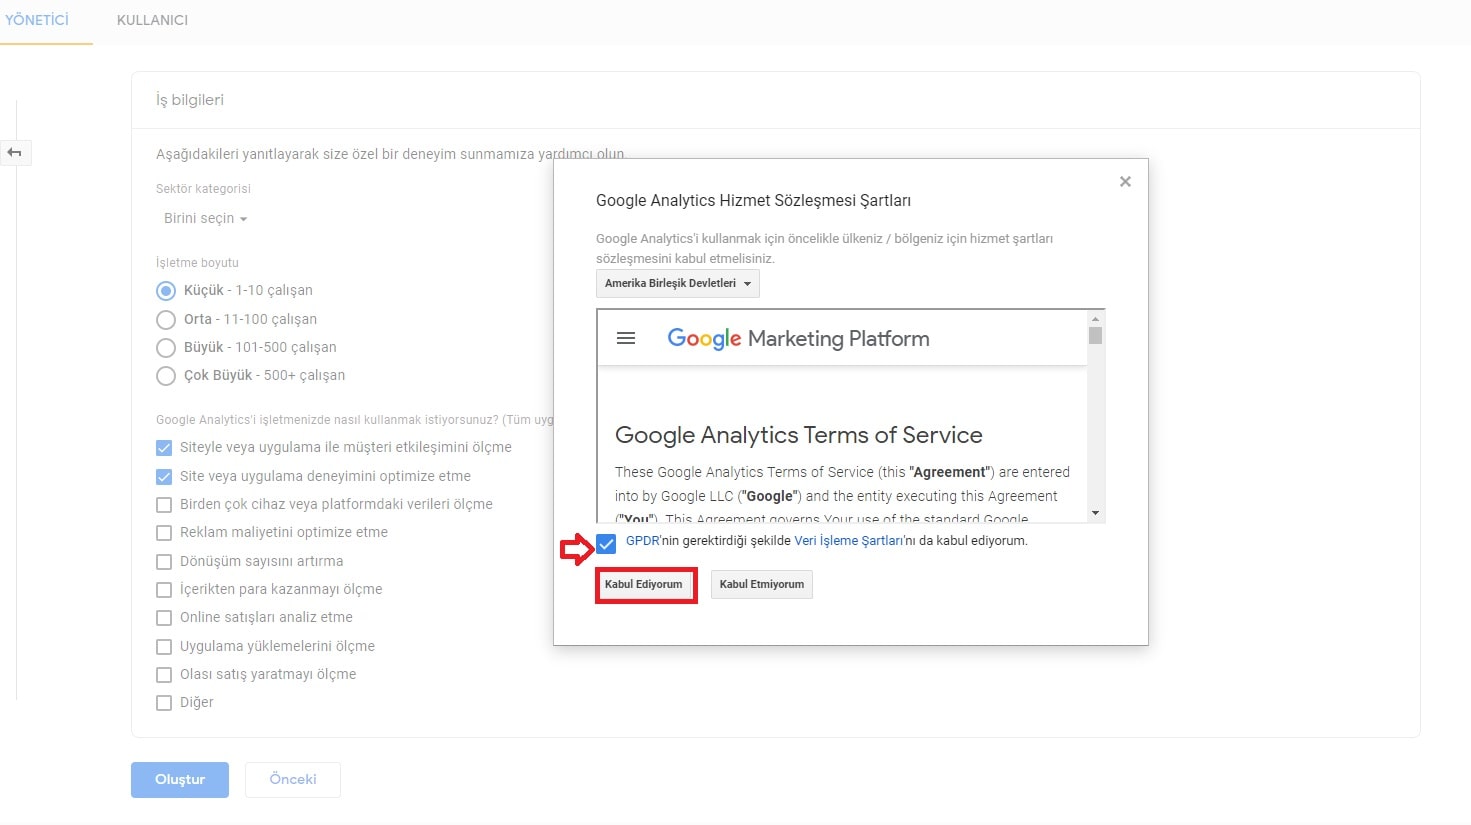This screenshot has height=825, width=1471.
Task: Check 'Online satışları analiz etme' option
Action: click(164, 618)
